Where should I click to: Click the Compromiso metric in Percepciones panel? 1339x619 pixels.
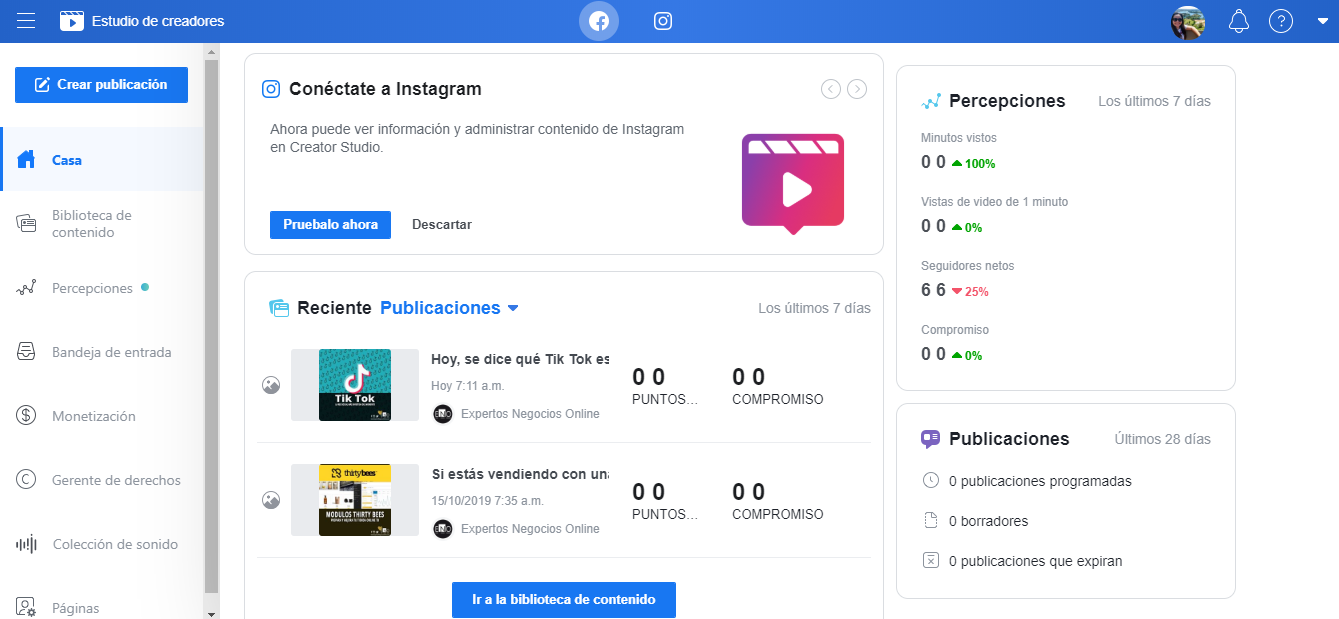point(955,343)
